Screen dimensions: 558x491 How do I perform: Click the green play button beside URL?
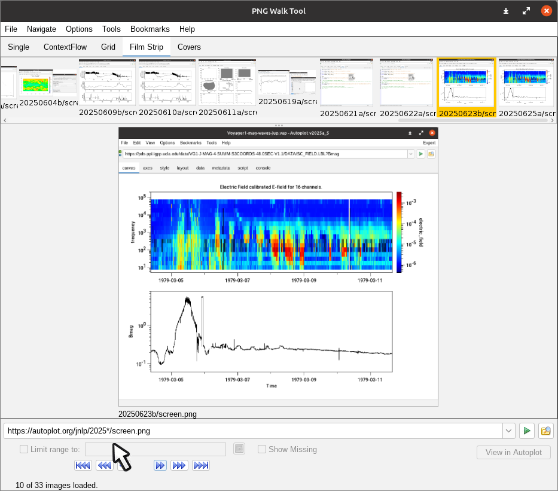[527, 431]
